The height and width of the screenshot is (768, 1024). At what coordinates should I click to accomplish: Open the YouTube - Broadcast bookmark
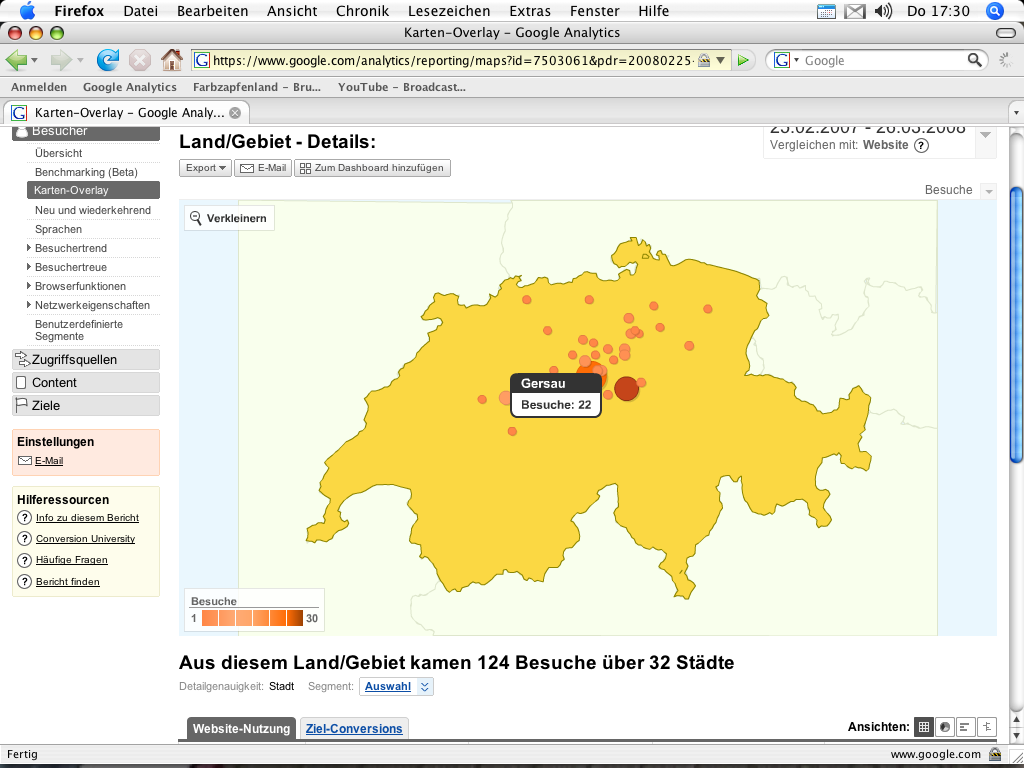tap(402, 87)
